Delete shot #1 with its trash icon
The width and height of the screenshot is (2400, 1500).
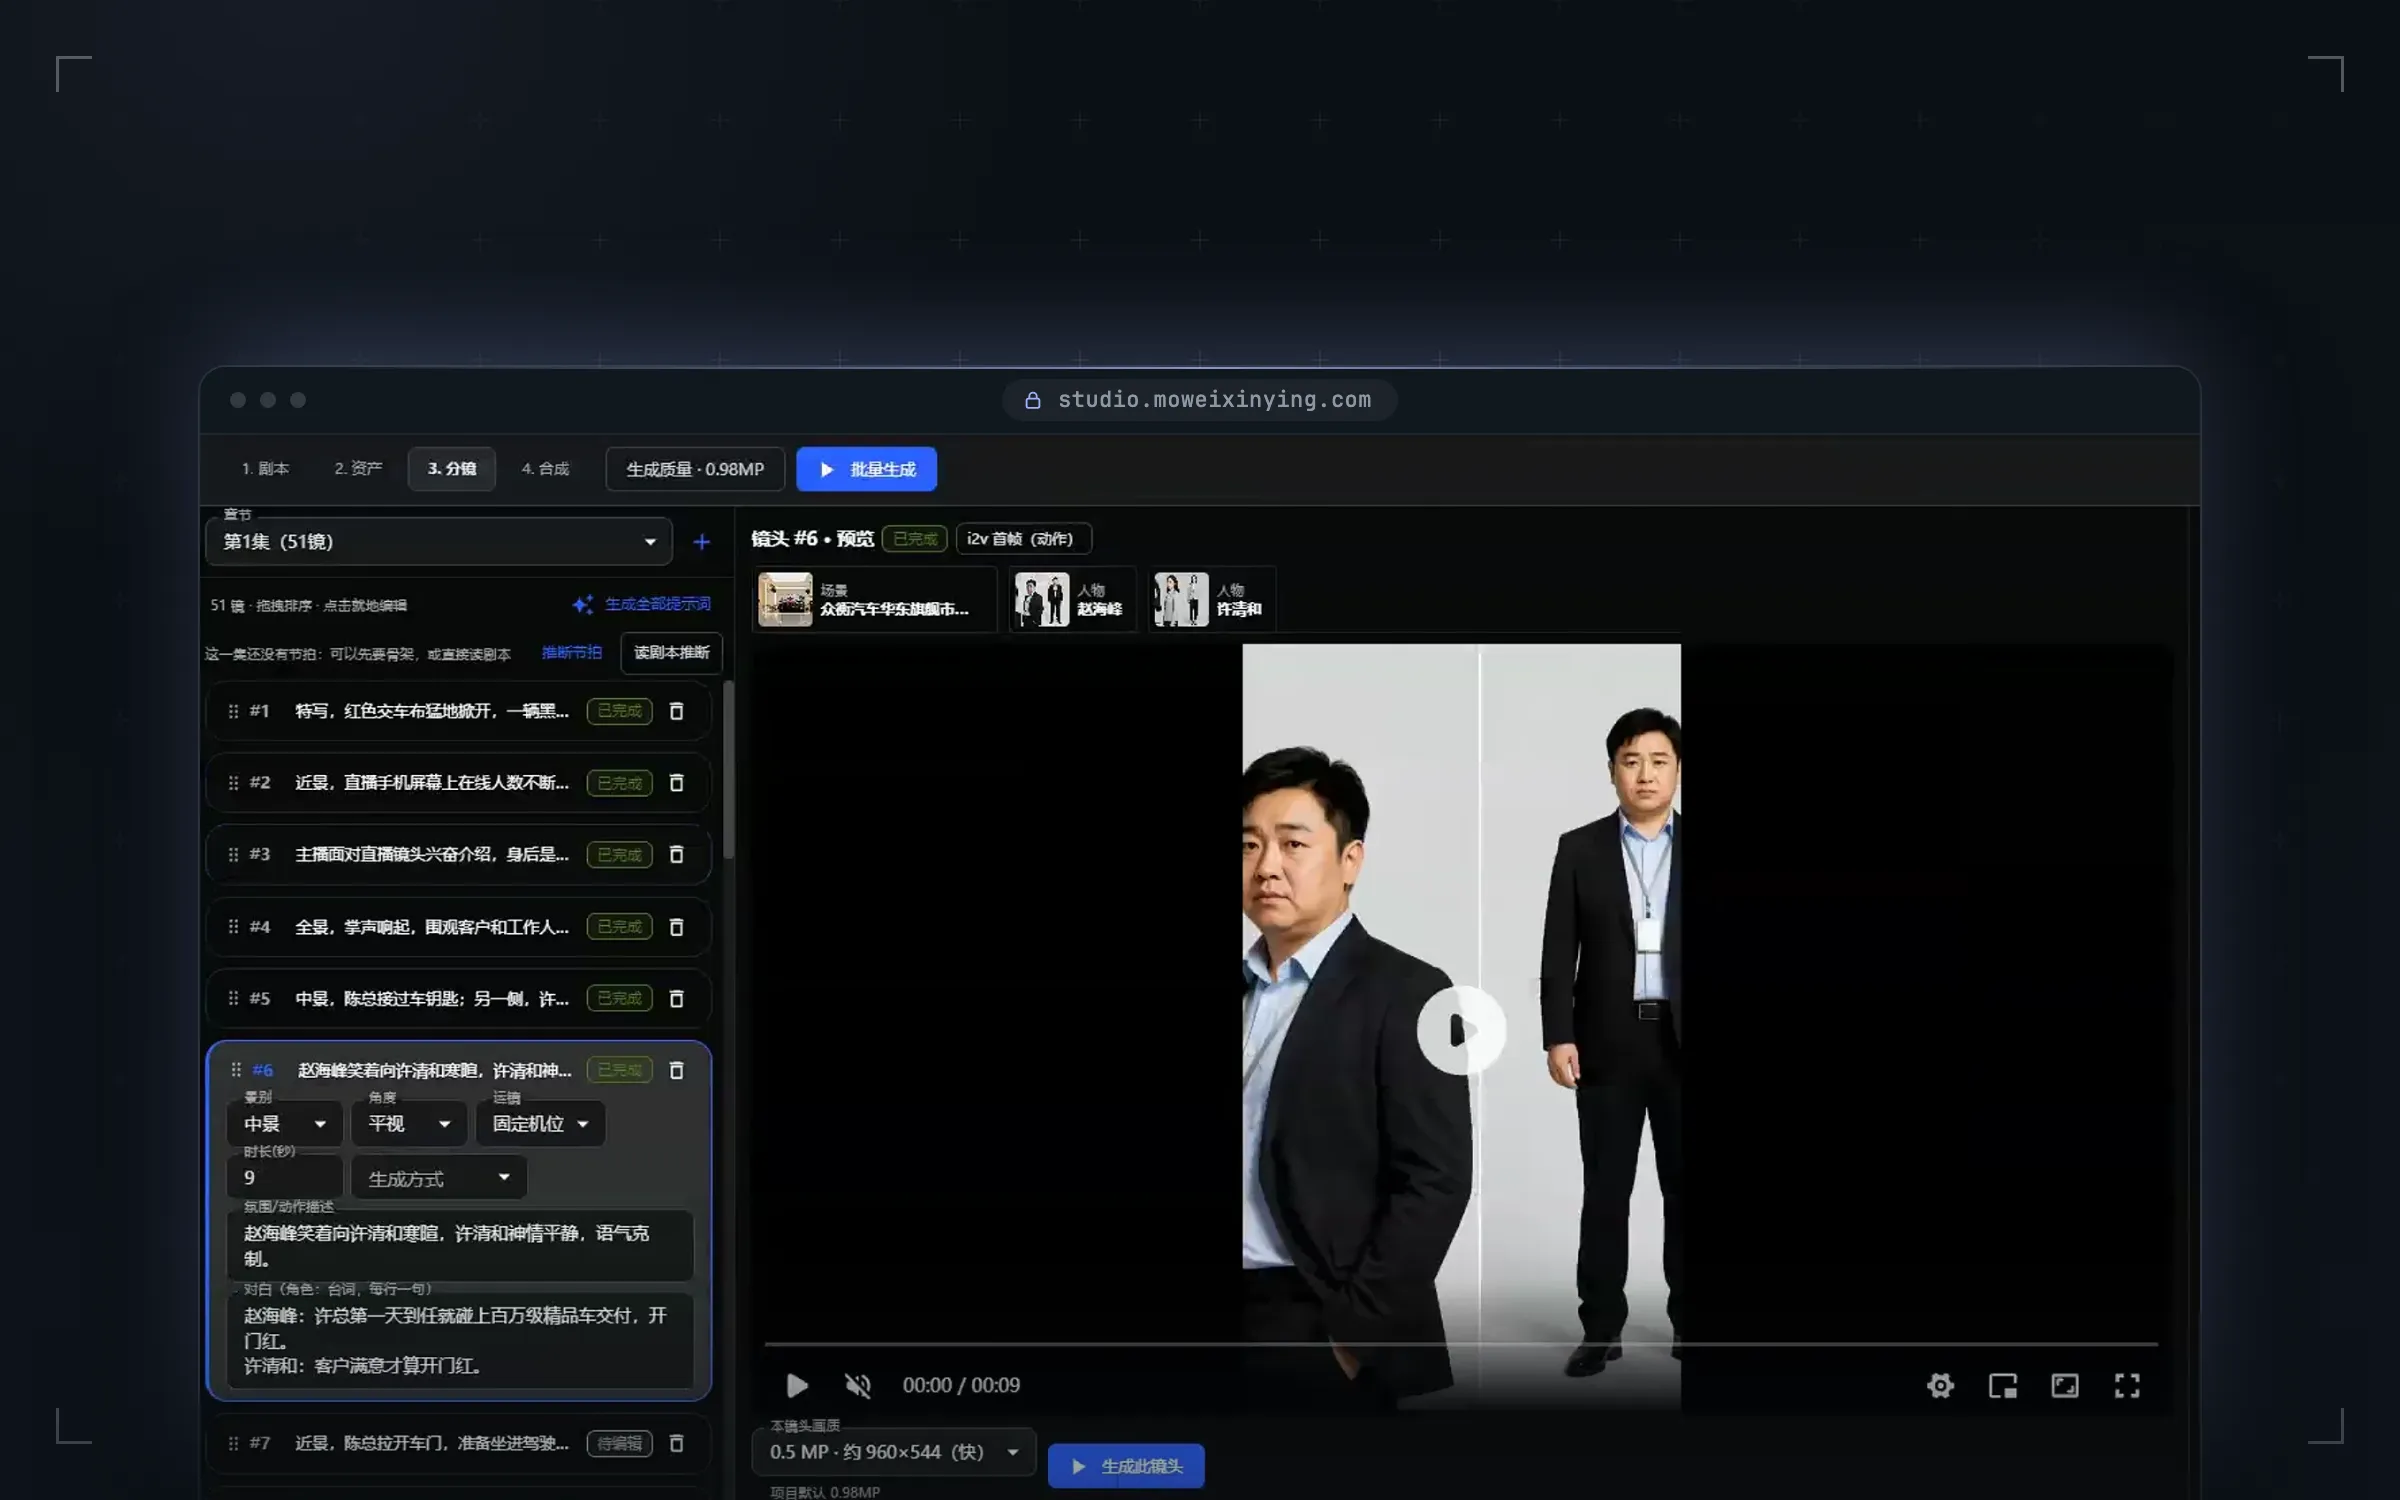click(x=676, y=711)
